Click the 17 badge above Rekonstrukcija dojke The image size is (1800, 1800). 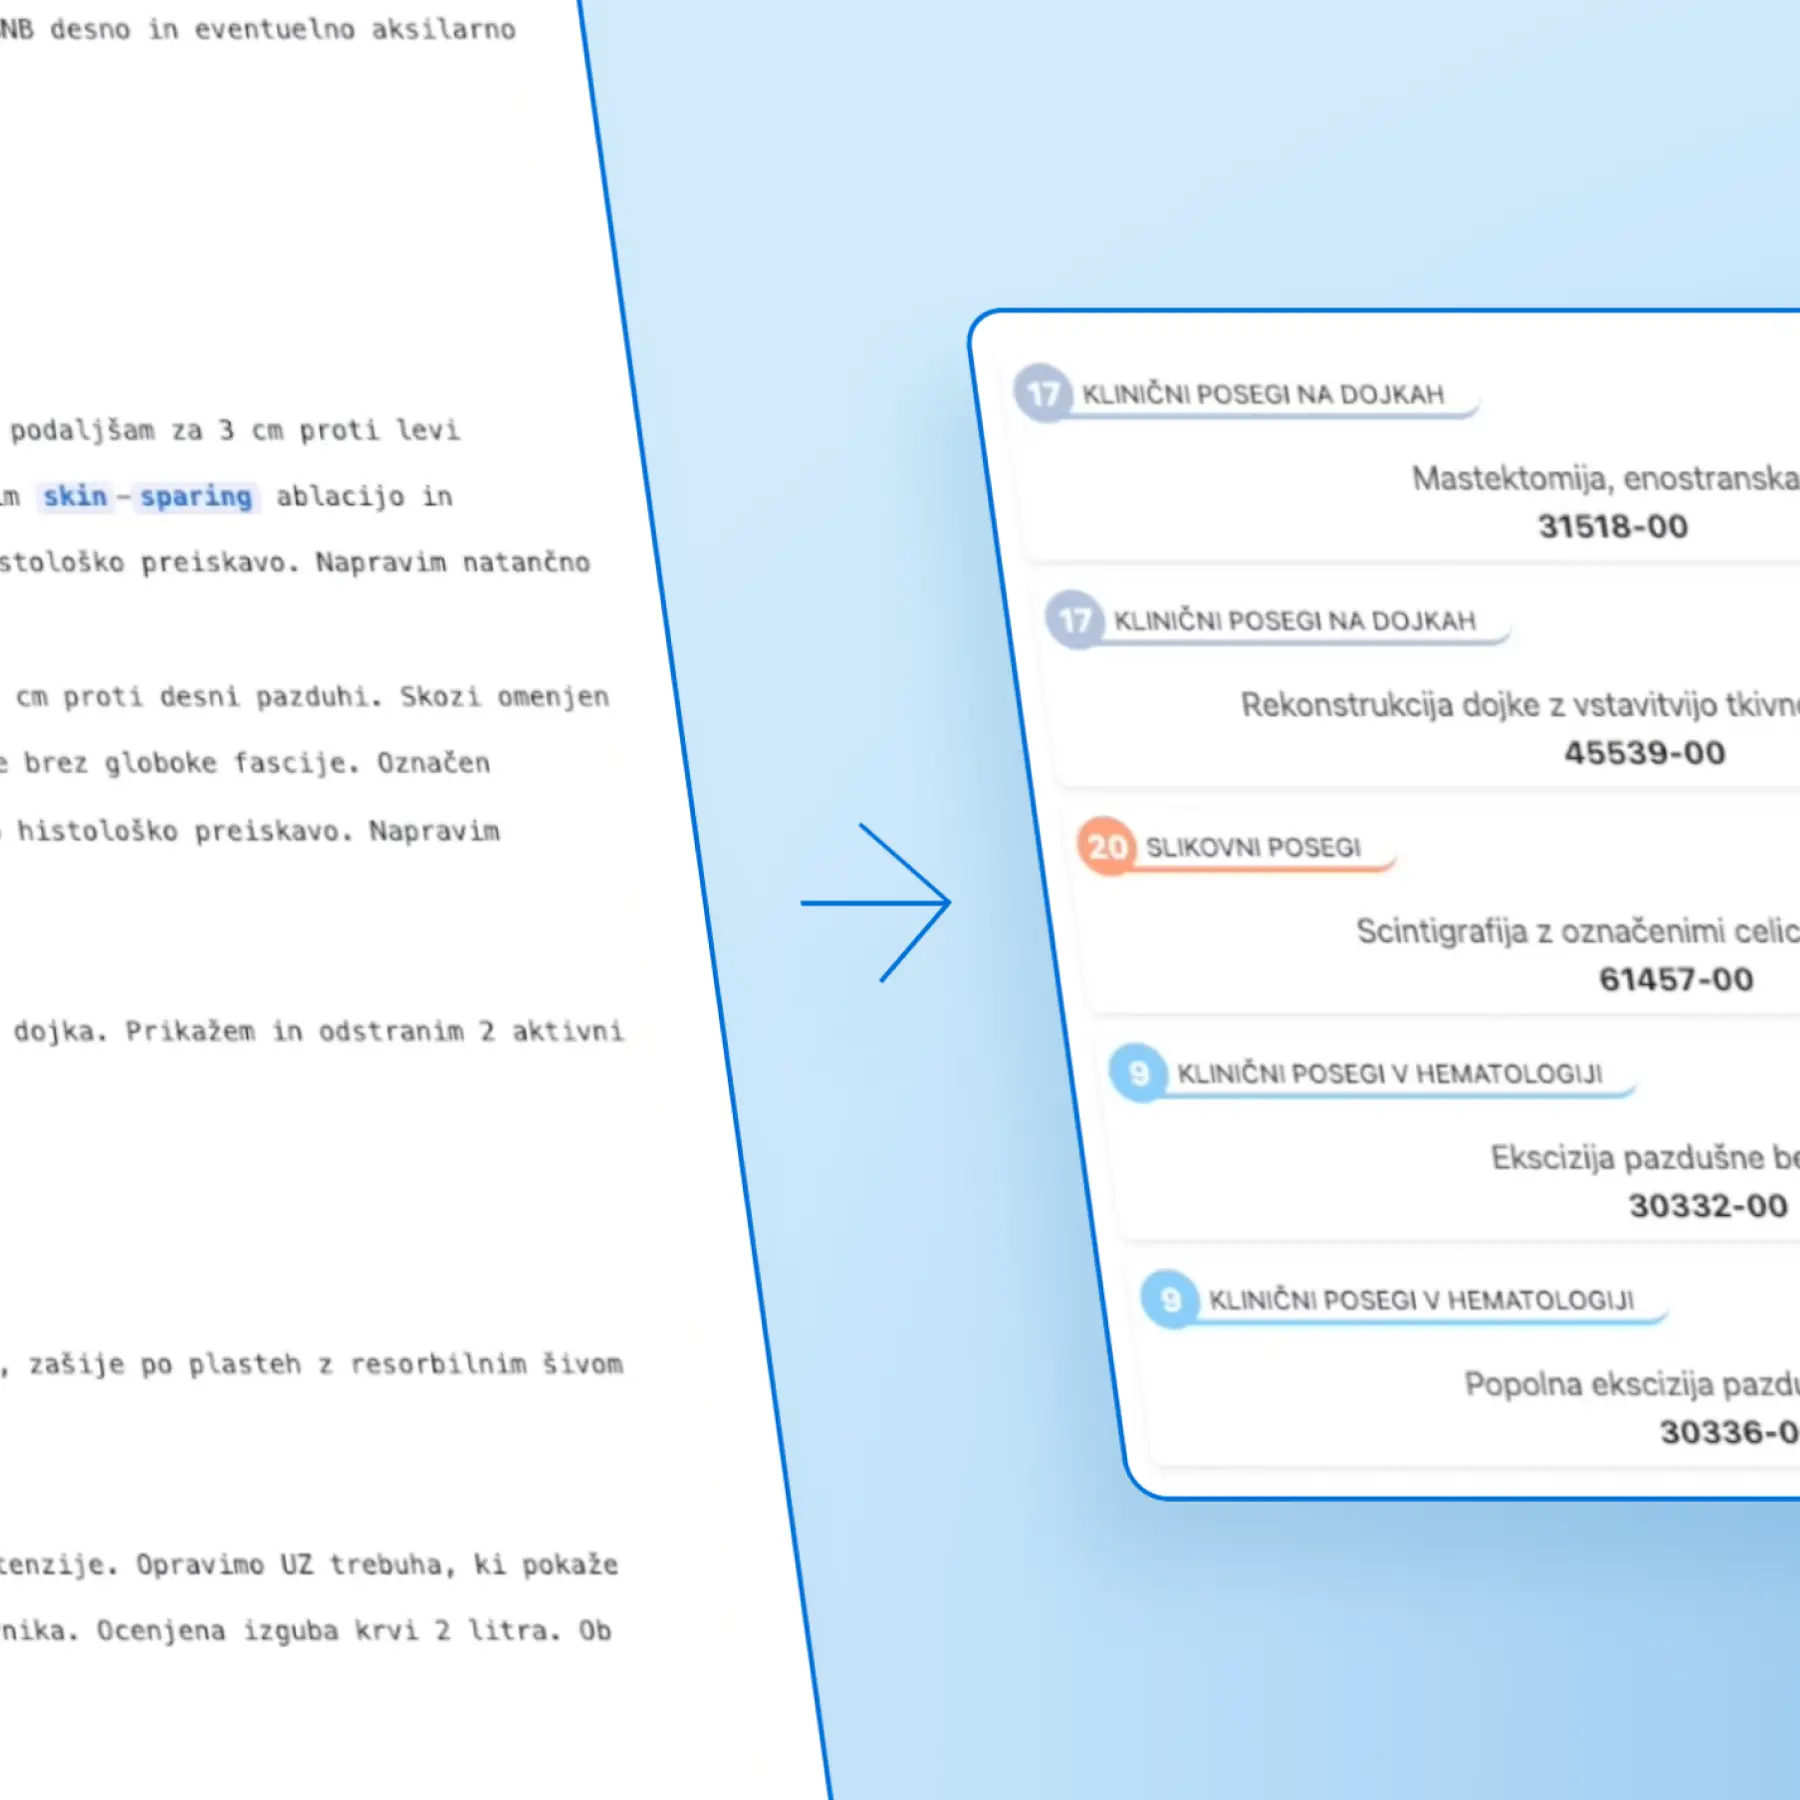[1074, 620]
